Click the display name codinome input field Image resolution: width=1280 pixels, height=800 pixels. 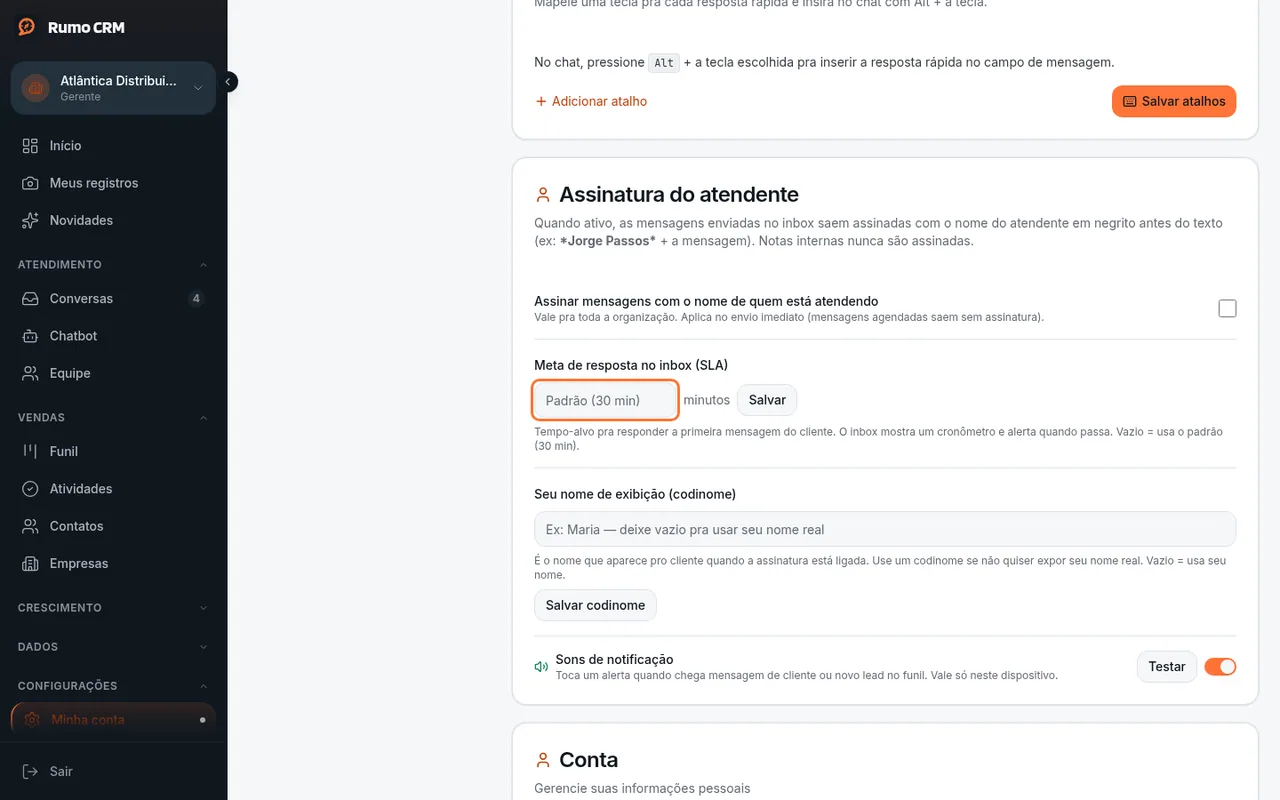(885, 529)
